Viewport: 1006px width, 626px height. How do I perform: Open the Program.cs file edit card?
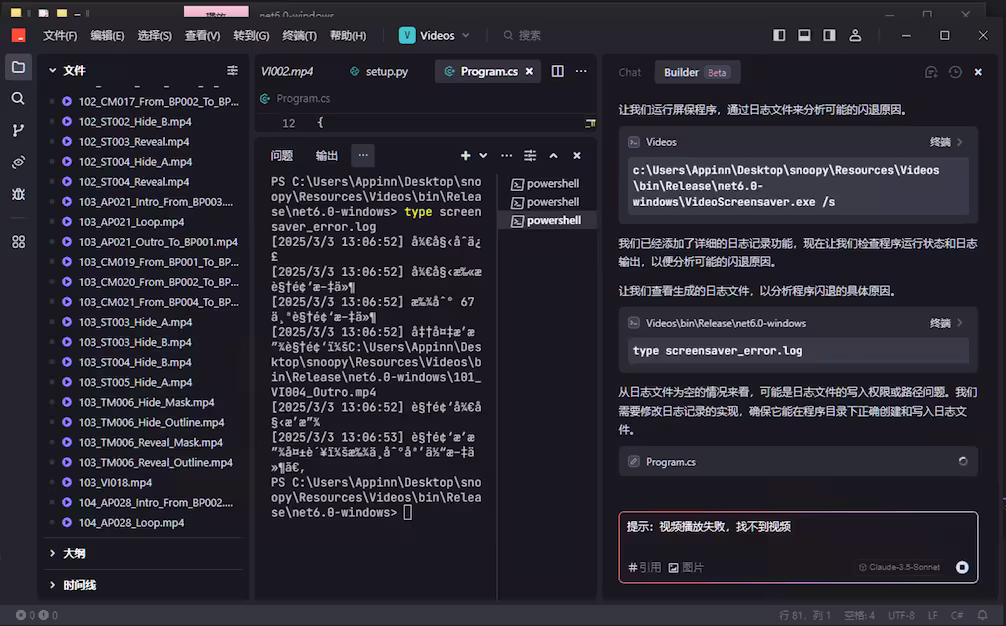[798, 462]
